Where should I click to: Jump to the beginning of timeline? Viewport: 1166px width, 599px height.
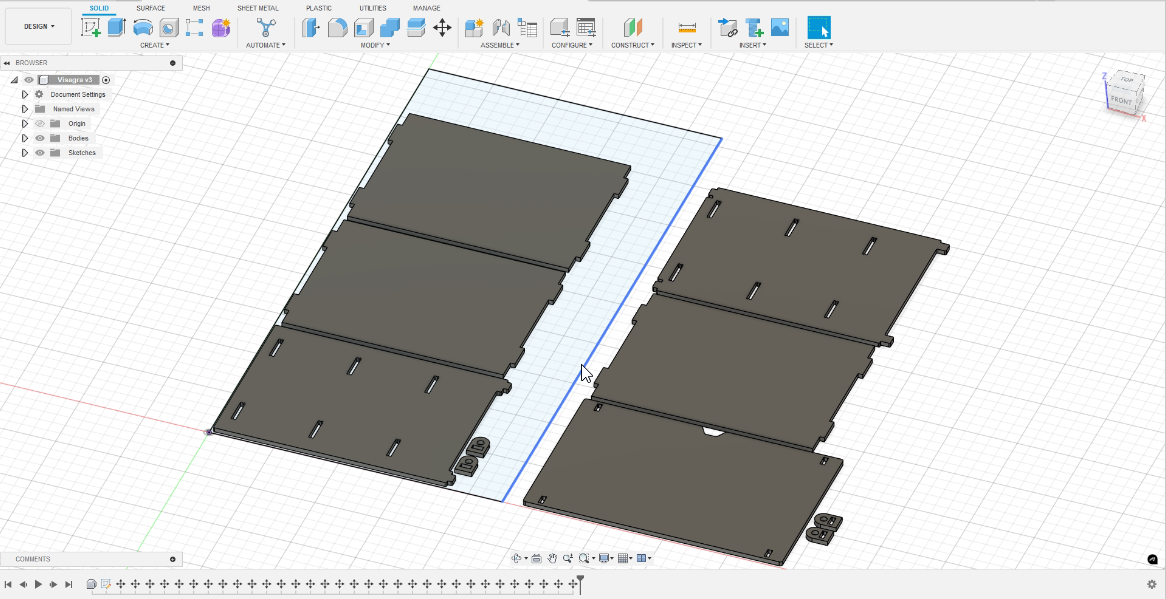coord(8,585)
